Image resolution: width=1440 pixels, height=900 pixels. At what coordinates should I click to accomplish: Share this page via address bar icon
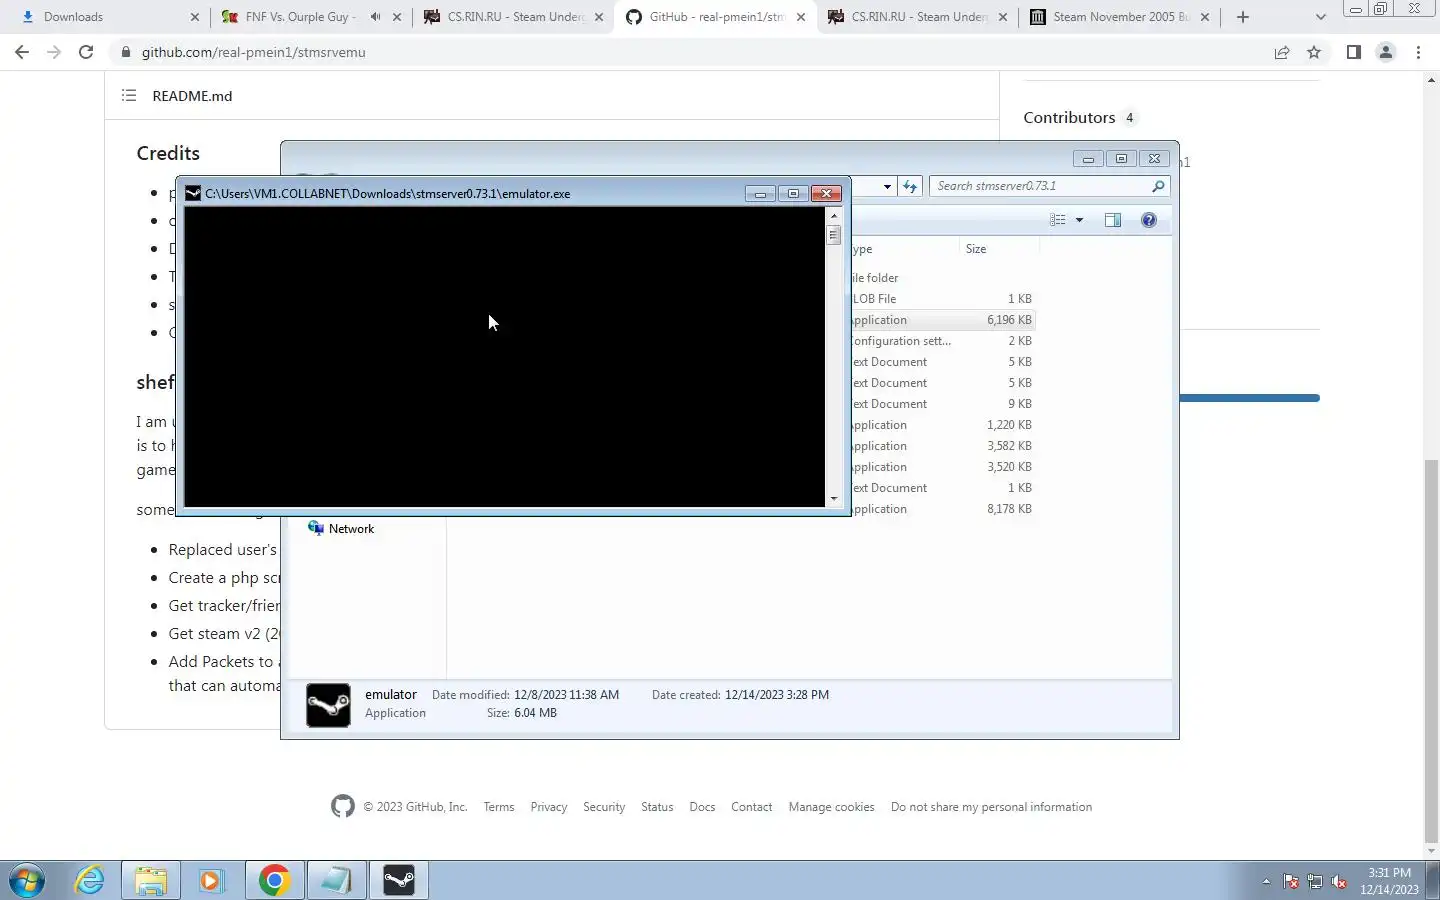pos(1282,52)
